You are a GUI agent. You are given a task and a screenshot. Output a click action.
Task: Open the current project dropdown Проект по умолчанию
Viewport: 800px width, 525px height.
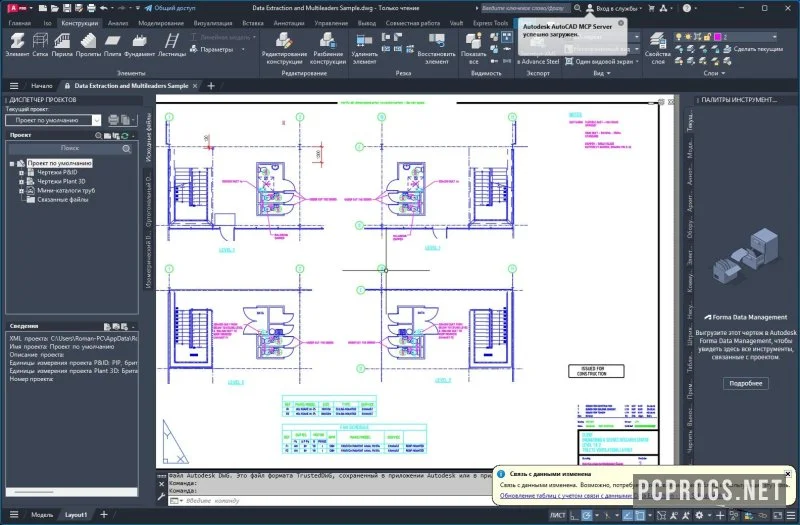coord(53,120)
